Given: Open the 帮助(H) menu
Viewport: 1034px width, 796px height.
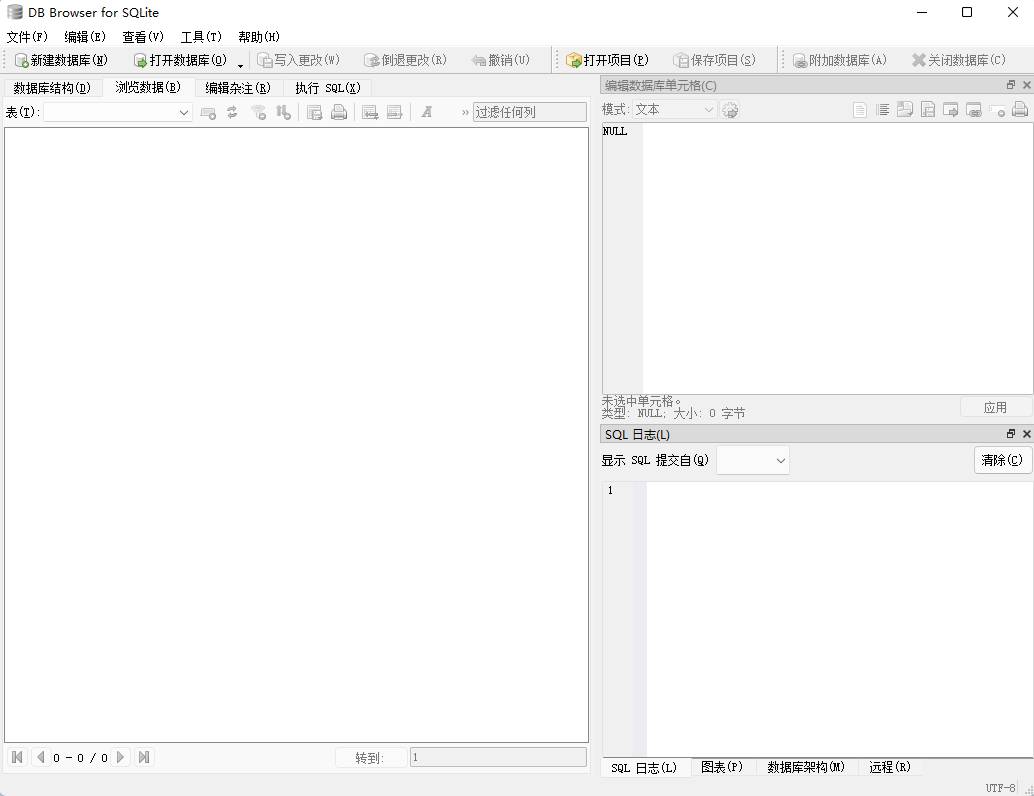Looking at the screenshot, I should tap(259, 37).
